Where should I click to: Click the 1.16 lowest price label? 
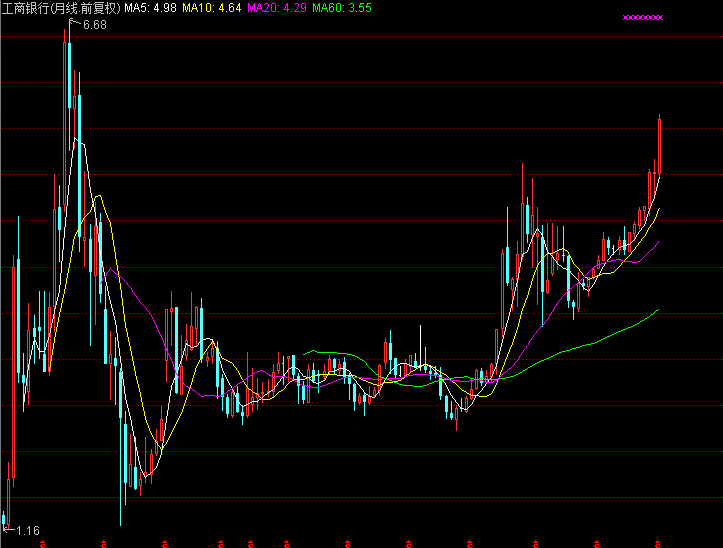coord(27,530)
